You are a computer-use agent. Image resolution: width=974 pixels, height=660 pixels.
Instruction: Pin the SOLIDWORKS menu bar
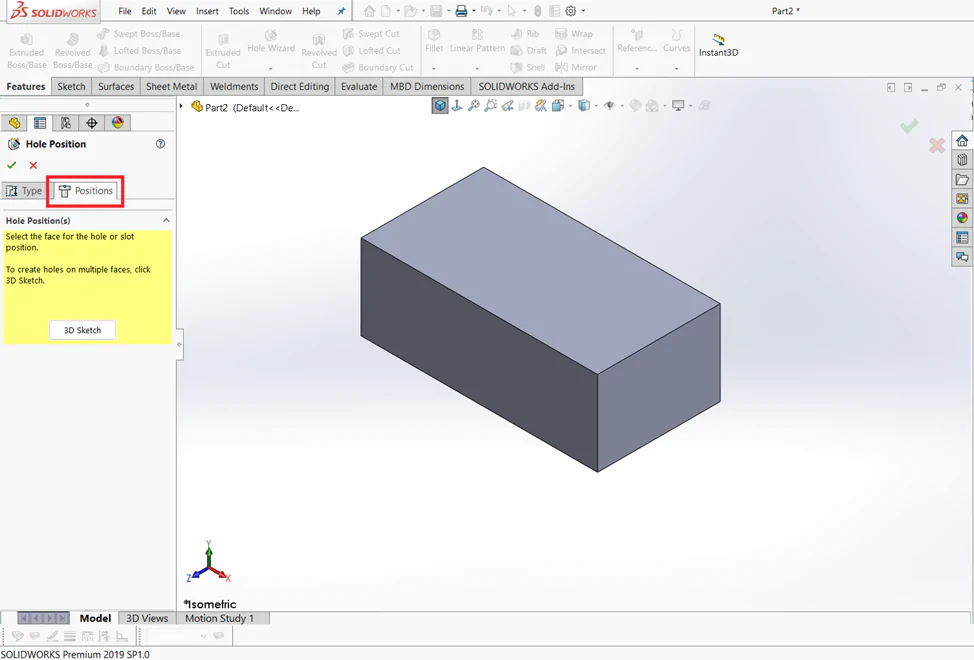(x=341, y=11)
